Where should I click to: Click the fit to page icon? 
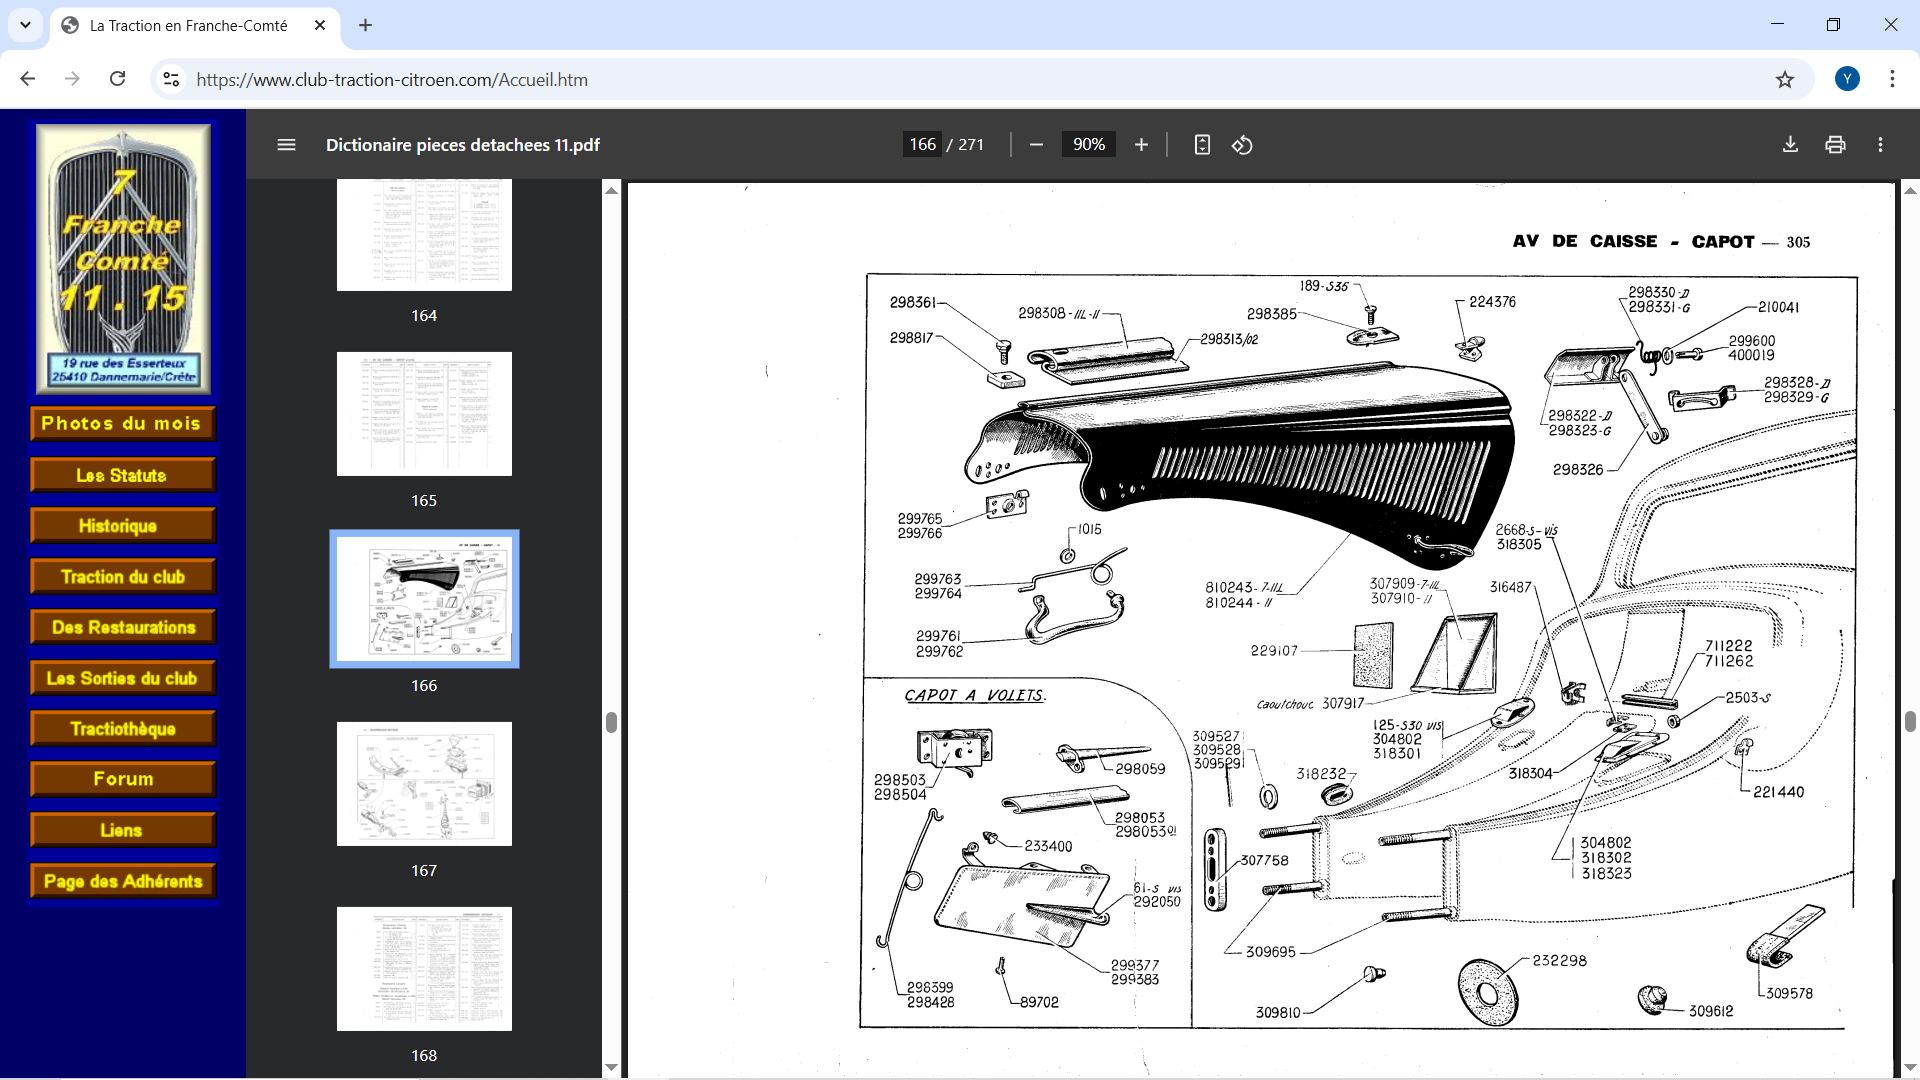(1202, 145)
